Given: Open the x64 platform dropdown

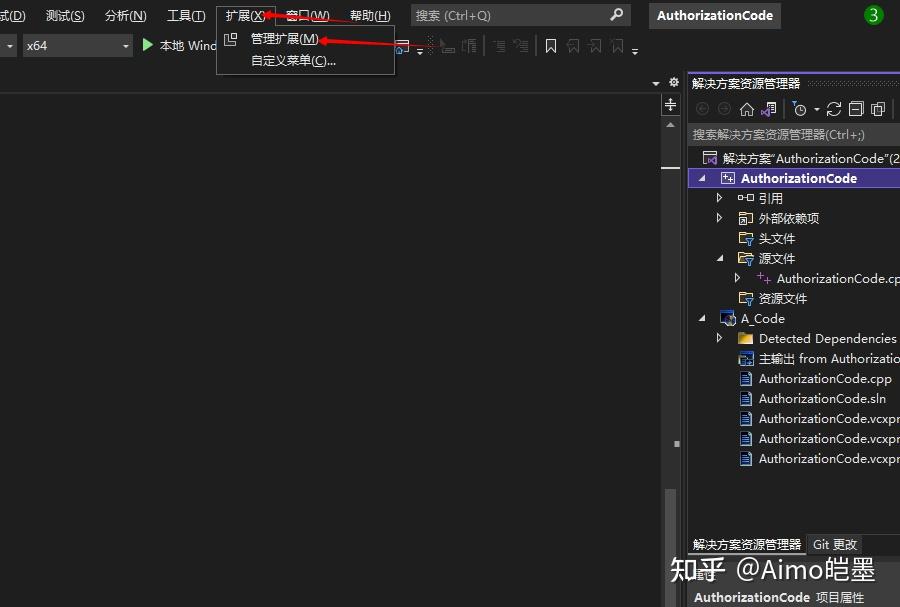Looking at the screenshot, I should 125,45.
